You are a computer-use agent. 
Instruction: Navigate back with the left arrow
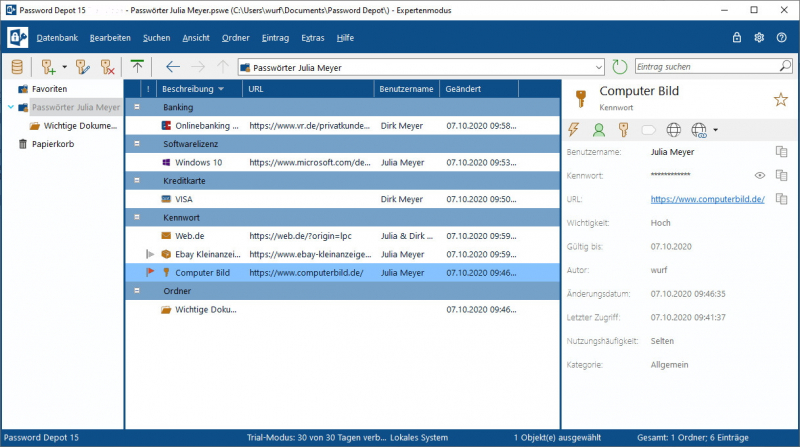173,67
